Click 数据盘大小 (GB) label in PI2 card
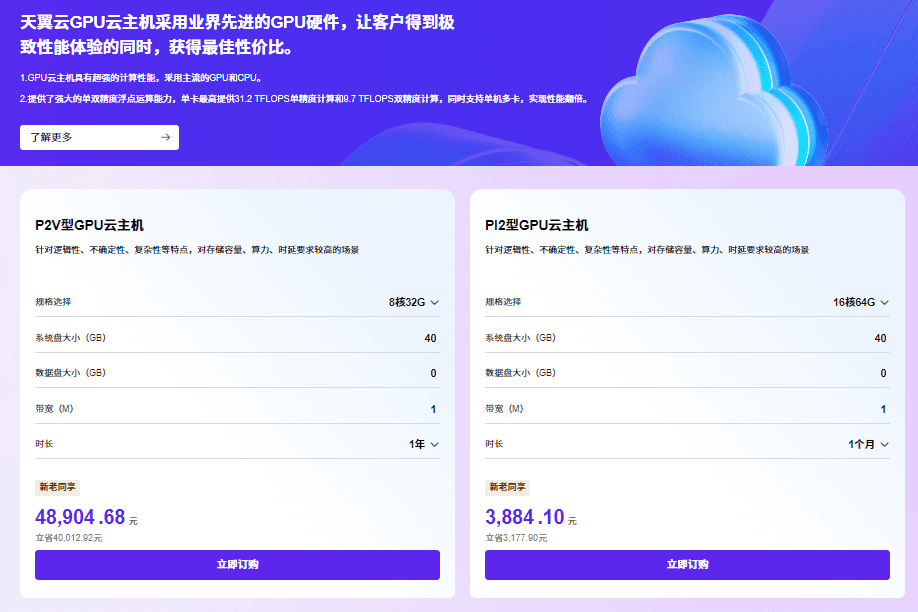The width and height of the screenshot is (918, 612). [520, 372]
